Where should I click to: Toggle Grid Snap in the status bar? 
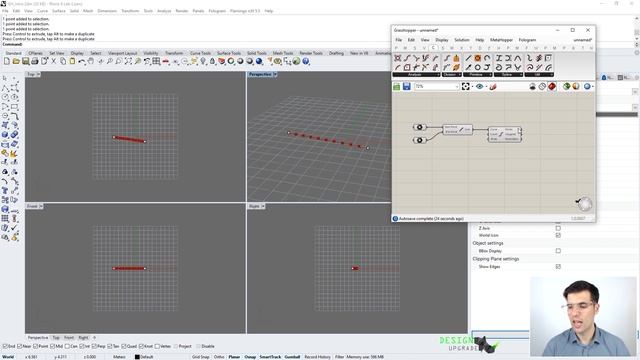(200, 357)
